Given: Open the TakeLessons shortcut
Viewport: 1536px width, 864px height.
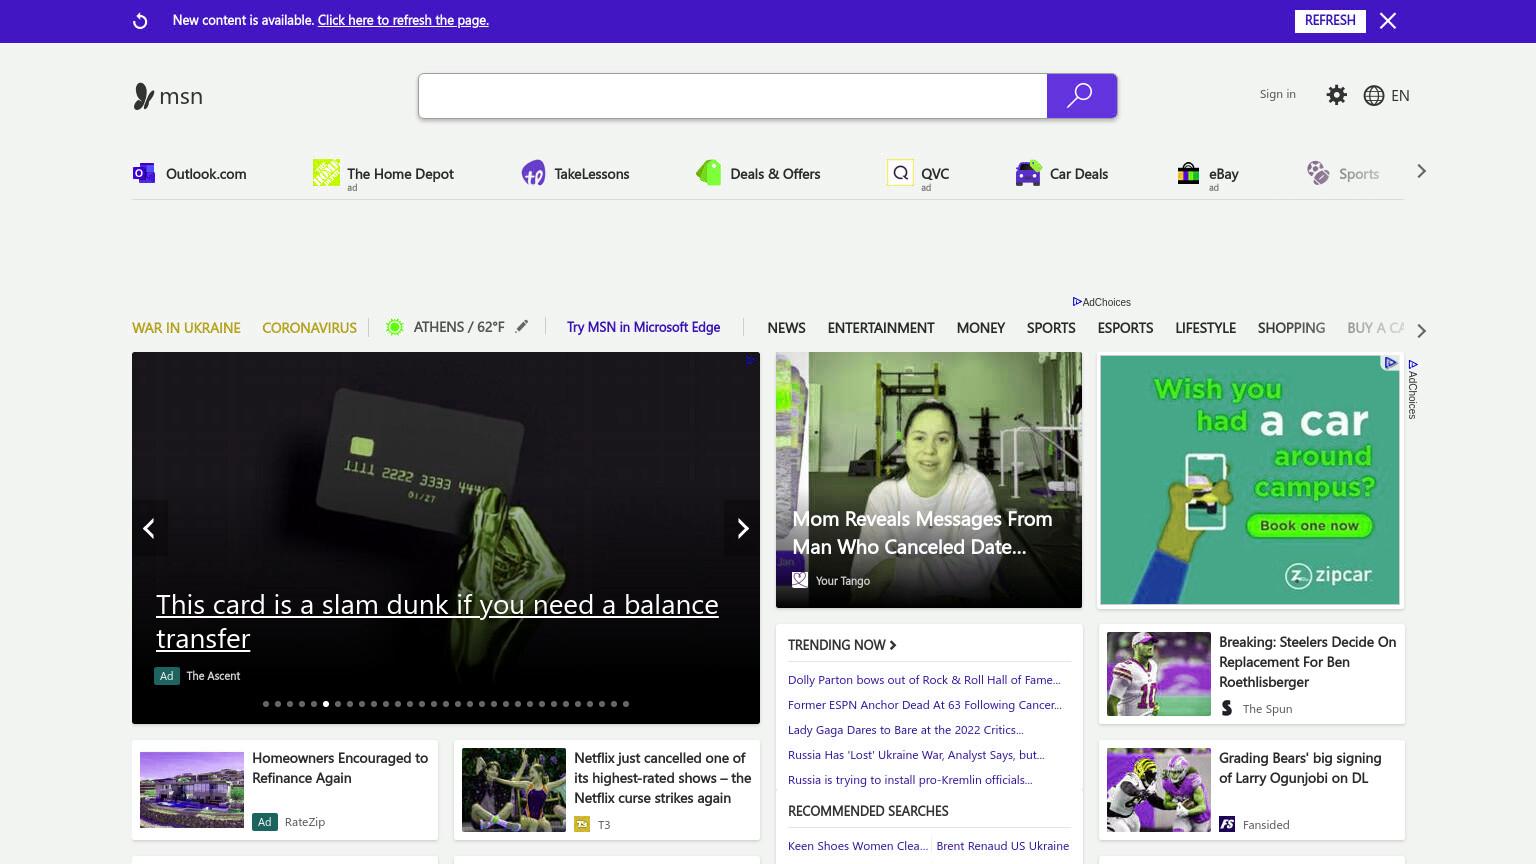Looking at the screenshot, I should click(x=575, y=174).
